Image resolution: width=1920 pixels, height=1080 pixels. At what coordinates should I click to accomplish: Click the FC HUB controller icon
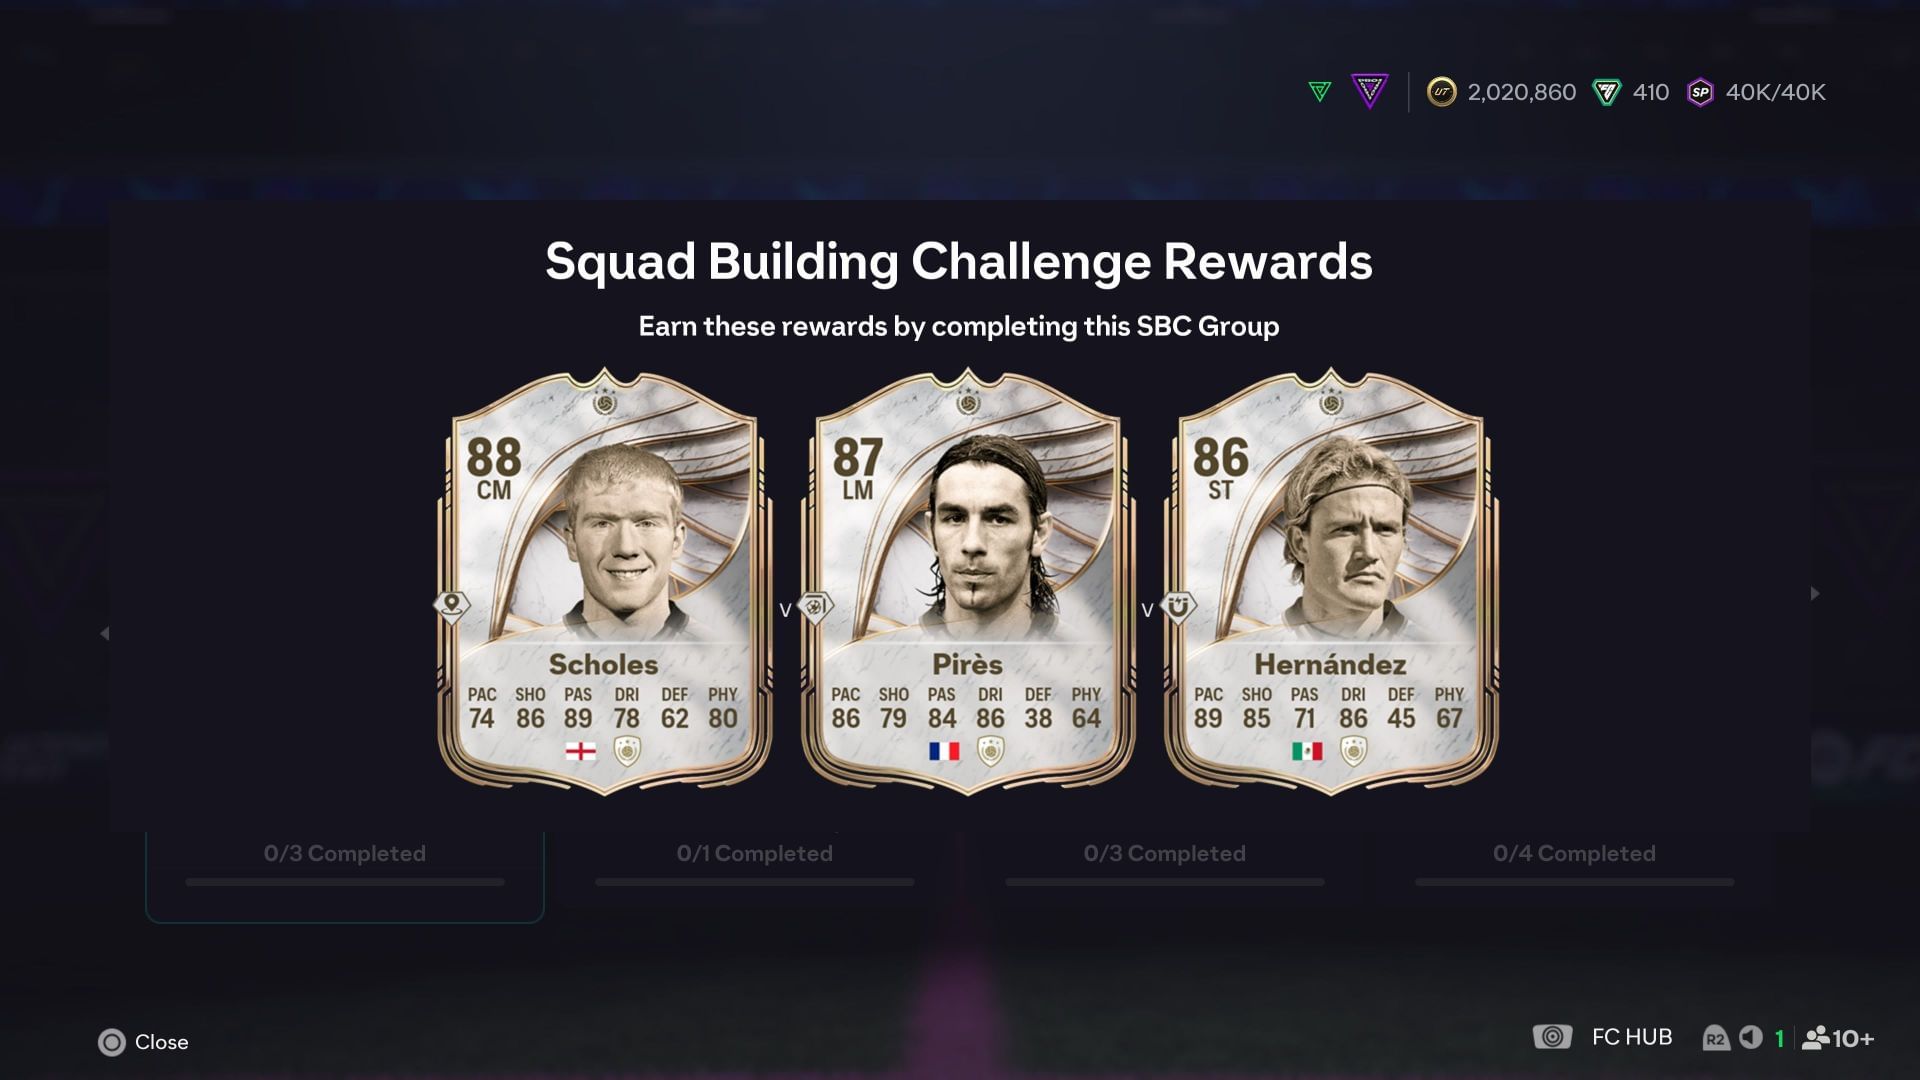1552,1037
